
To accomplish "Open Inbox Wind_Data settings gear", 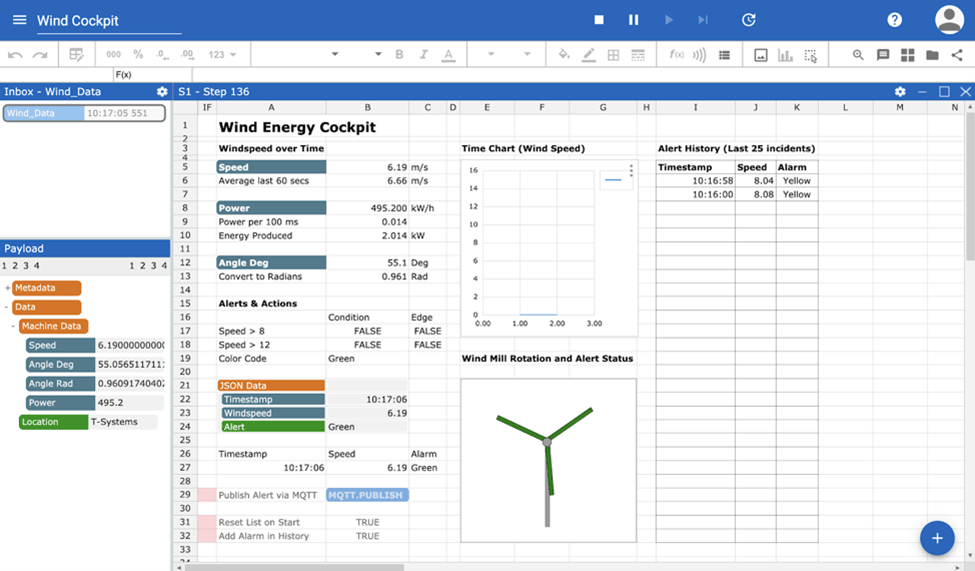I will coord(162,92).
